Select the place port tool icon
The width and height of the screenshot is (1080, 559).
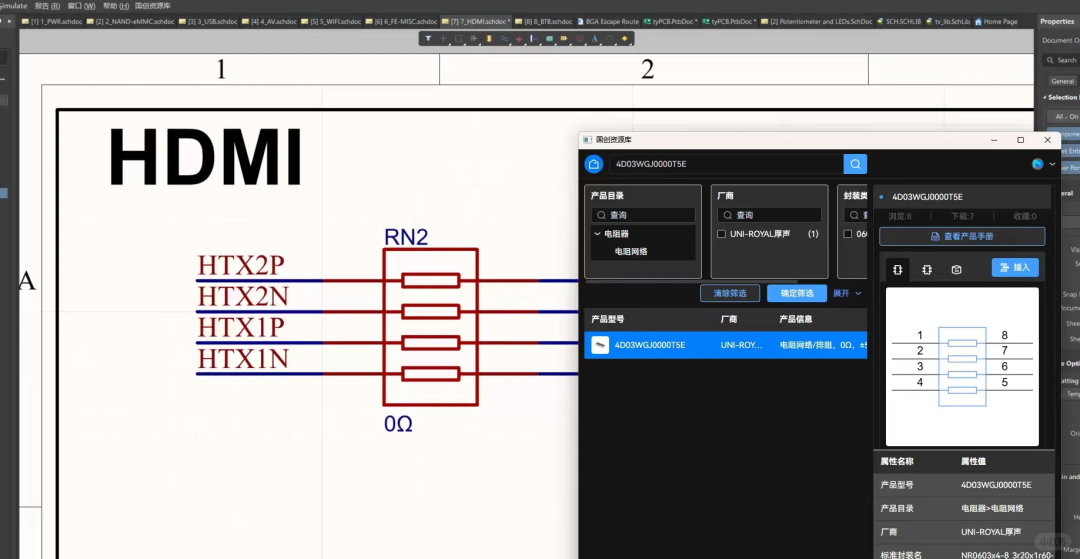tap(564, 39)
